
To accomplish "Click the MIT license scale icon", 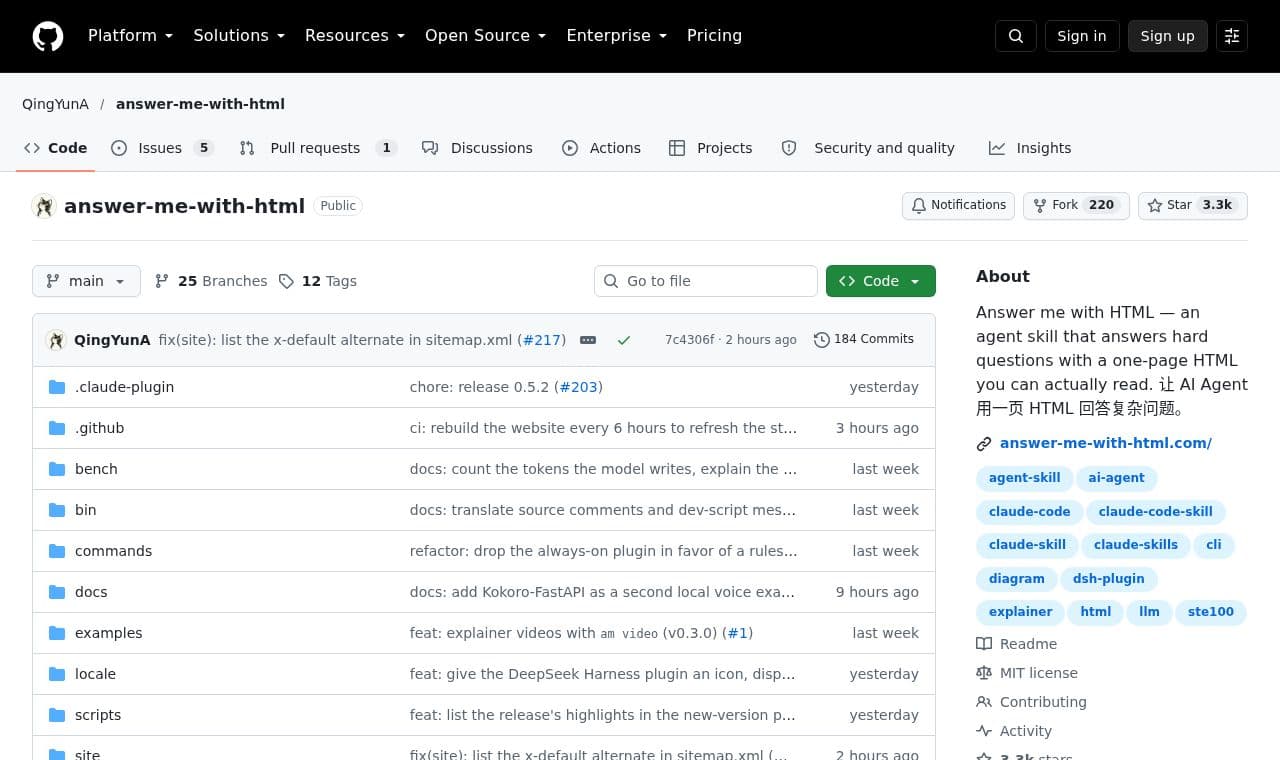I will point(984,673).
